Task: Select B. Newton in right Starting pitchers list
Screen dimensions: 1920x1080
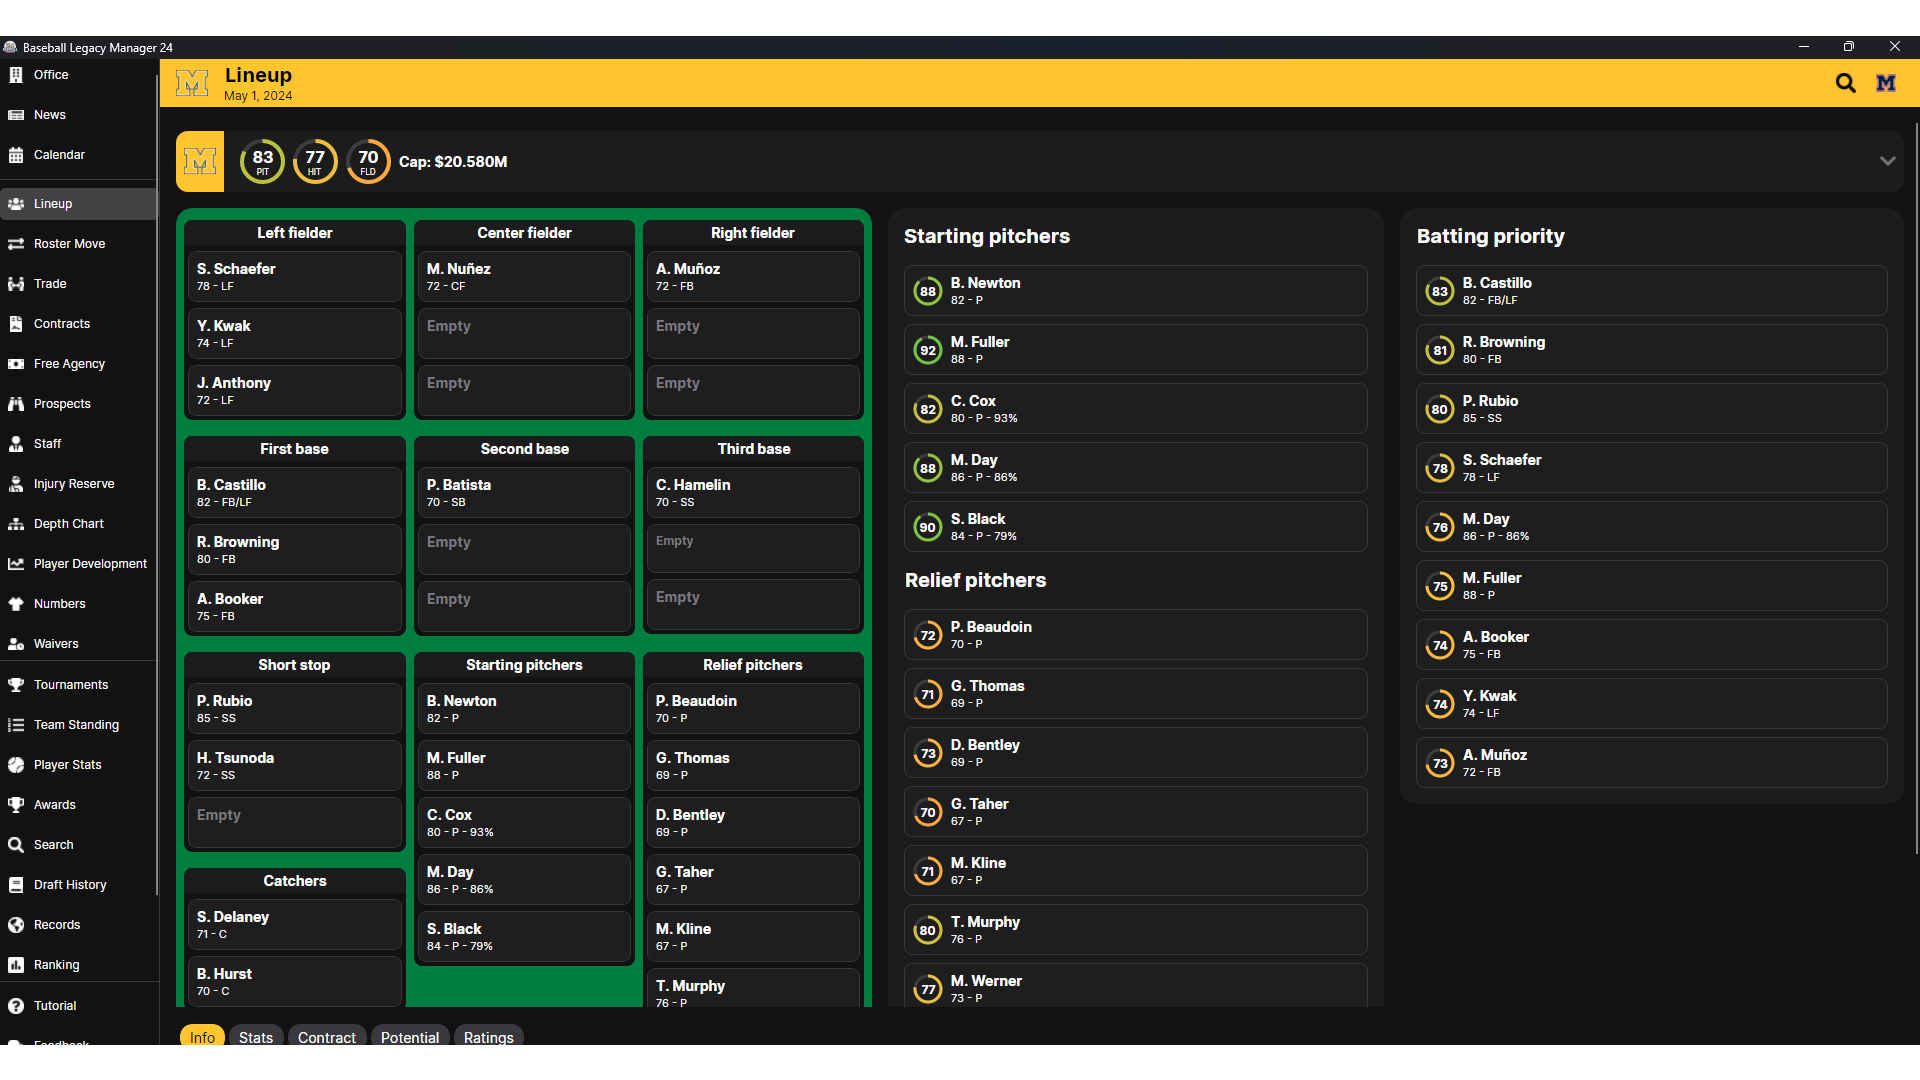Action: 1136,291
